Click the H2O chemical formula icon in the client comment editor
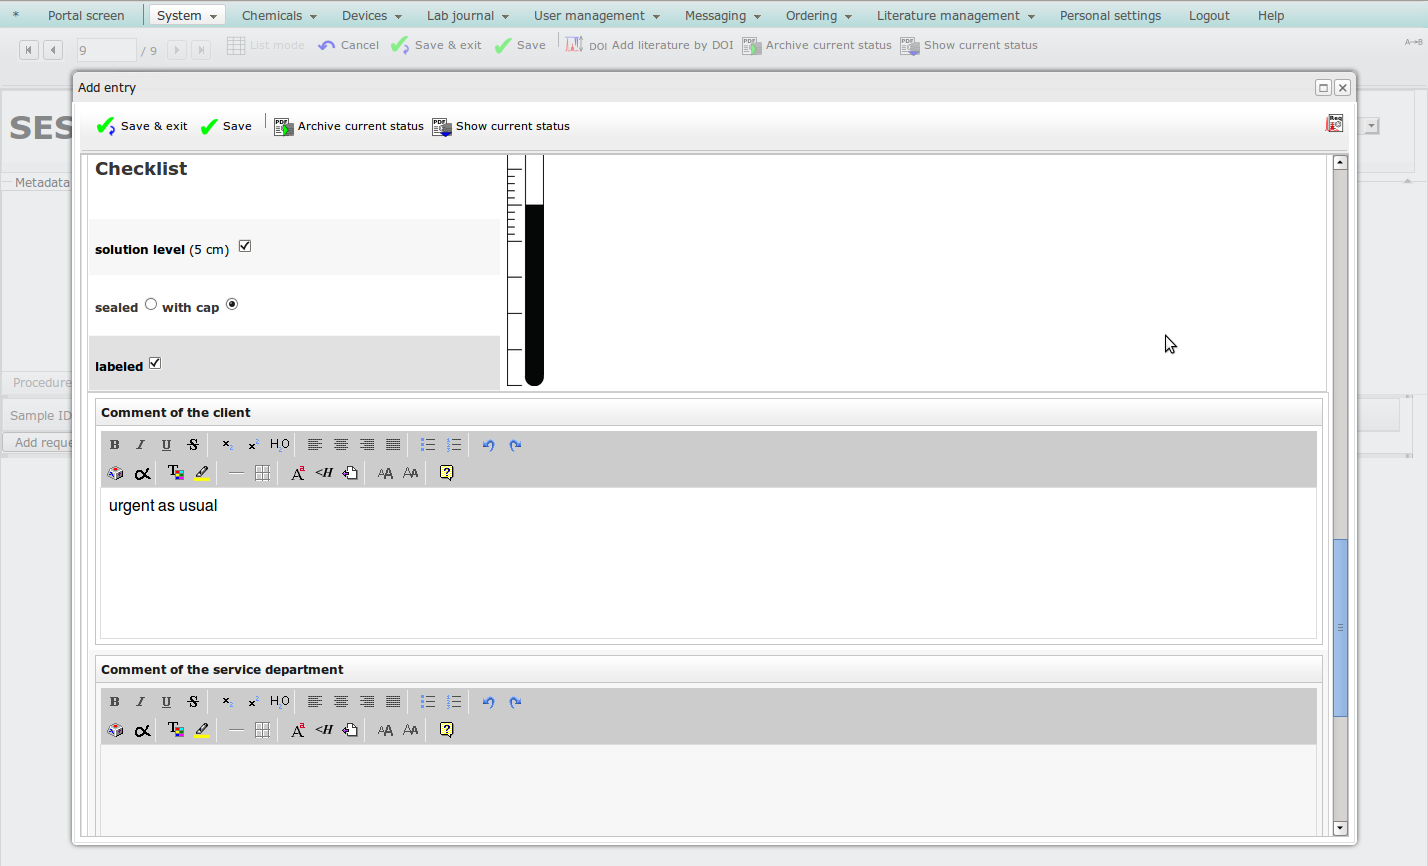 [x=280, y=445]
